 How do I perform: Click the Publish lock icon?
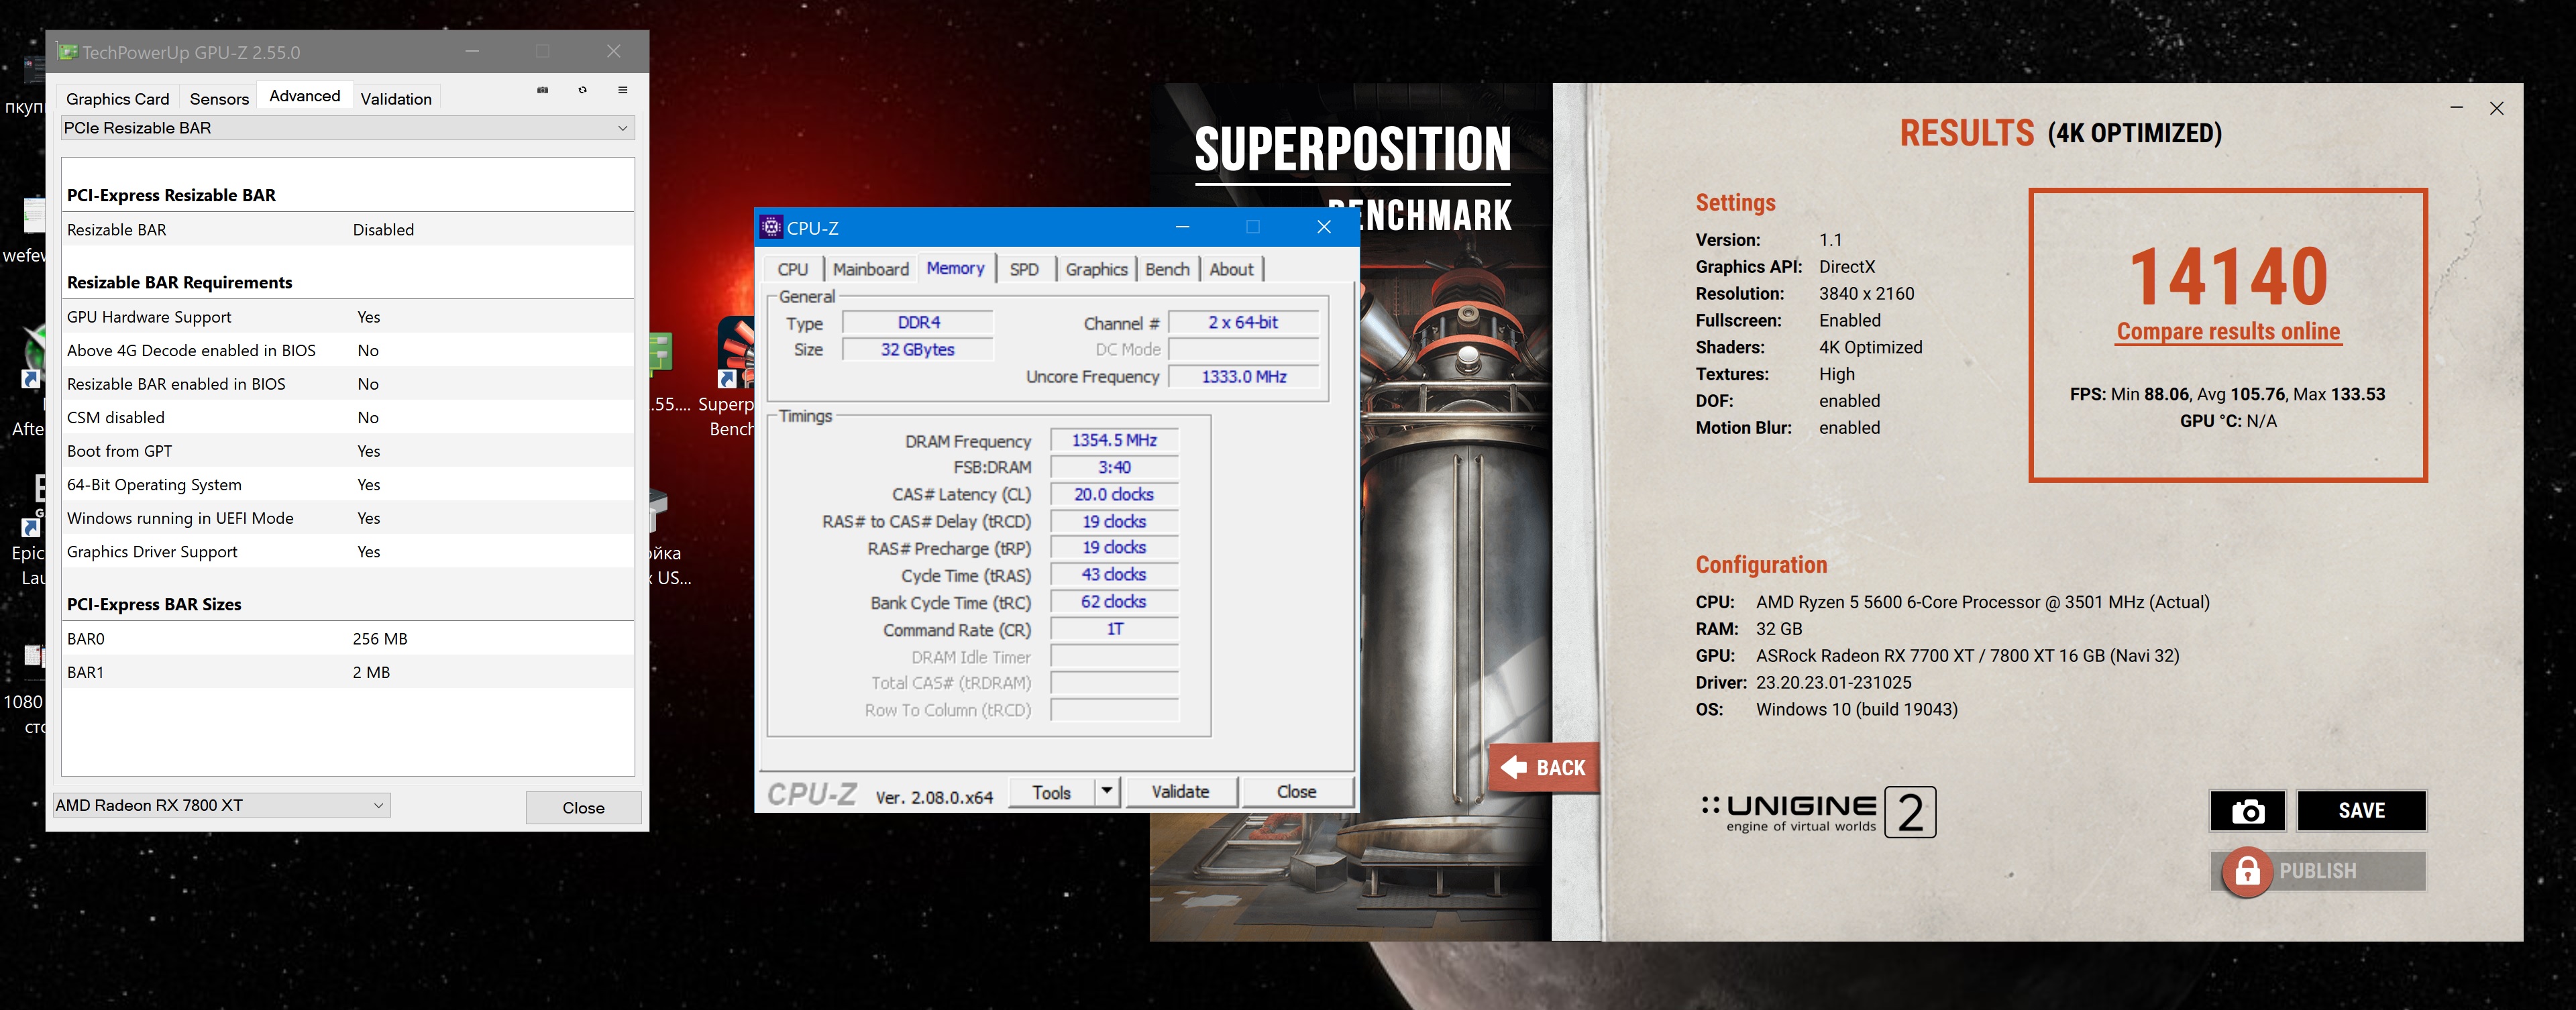click(x=2247, y=872)
